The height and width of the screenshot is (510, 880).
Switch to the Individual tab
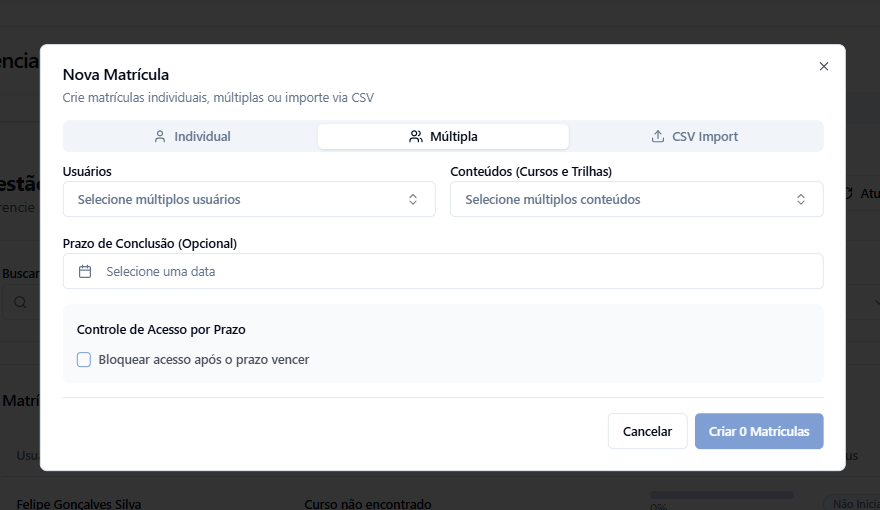[x=191, y=136]
